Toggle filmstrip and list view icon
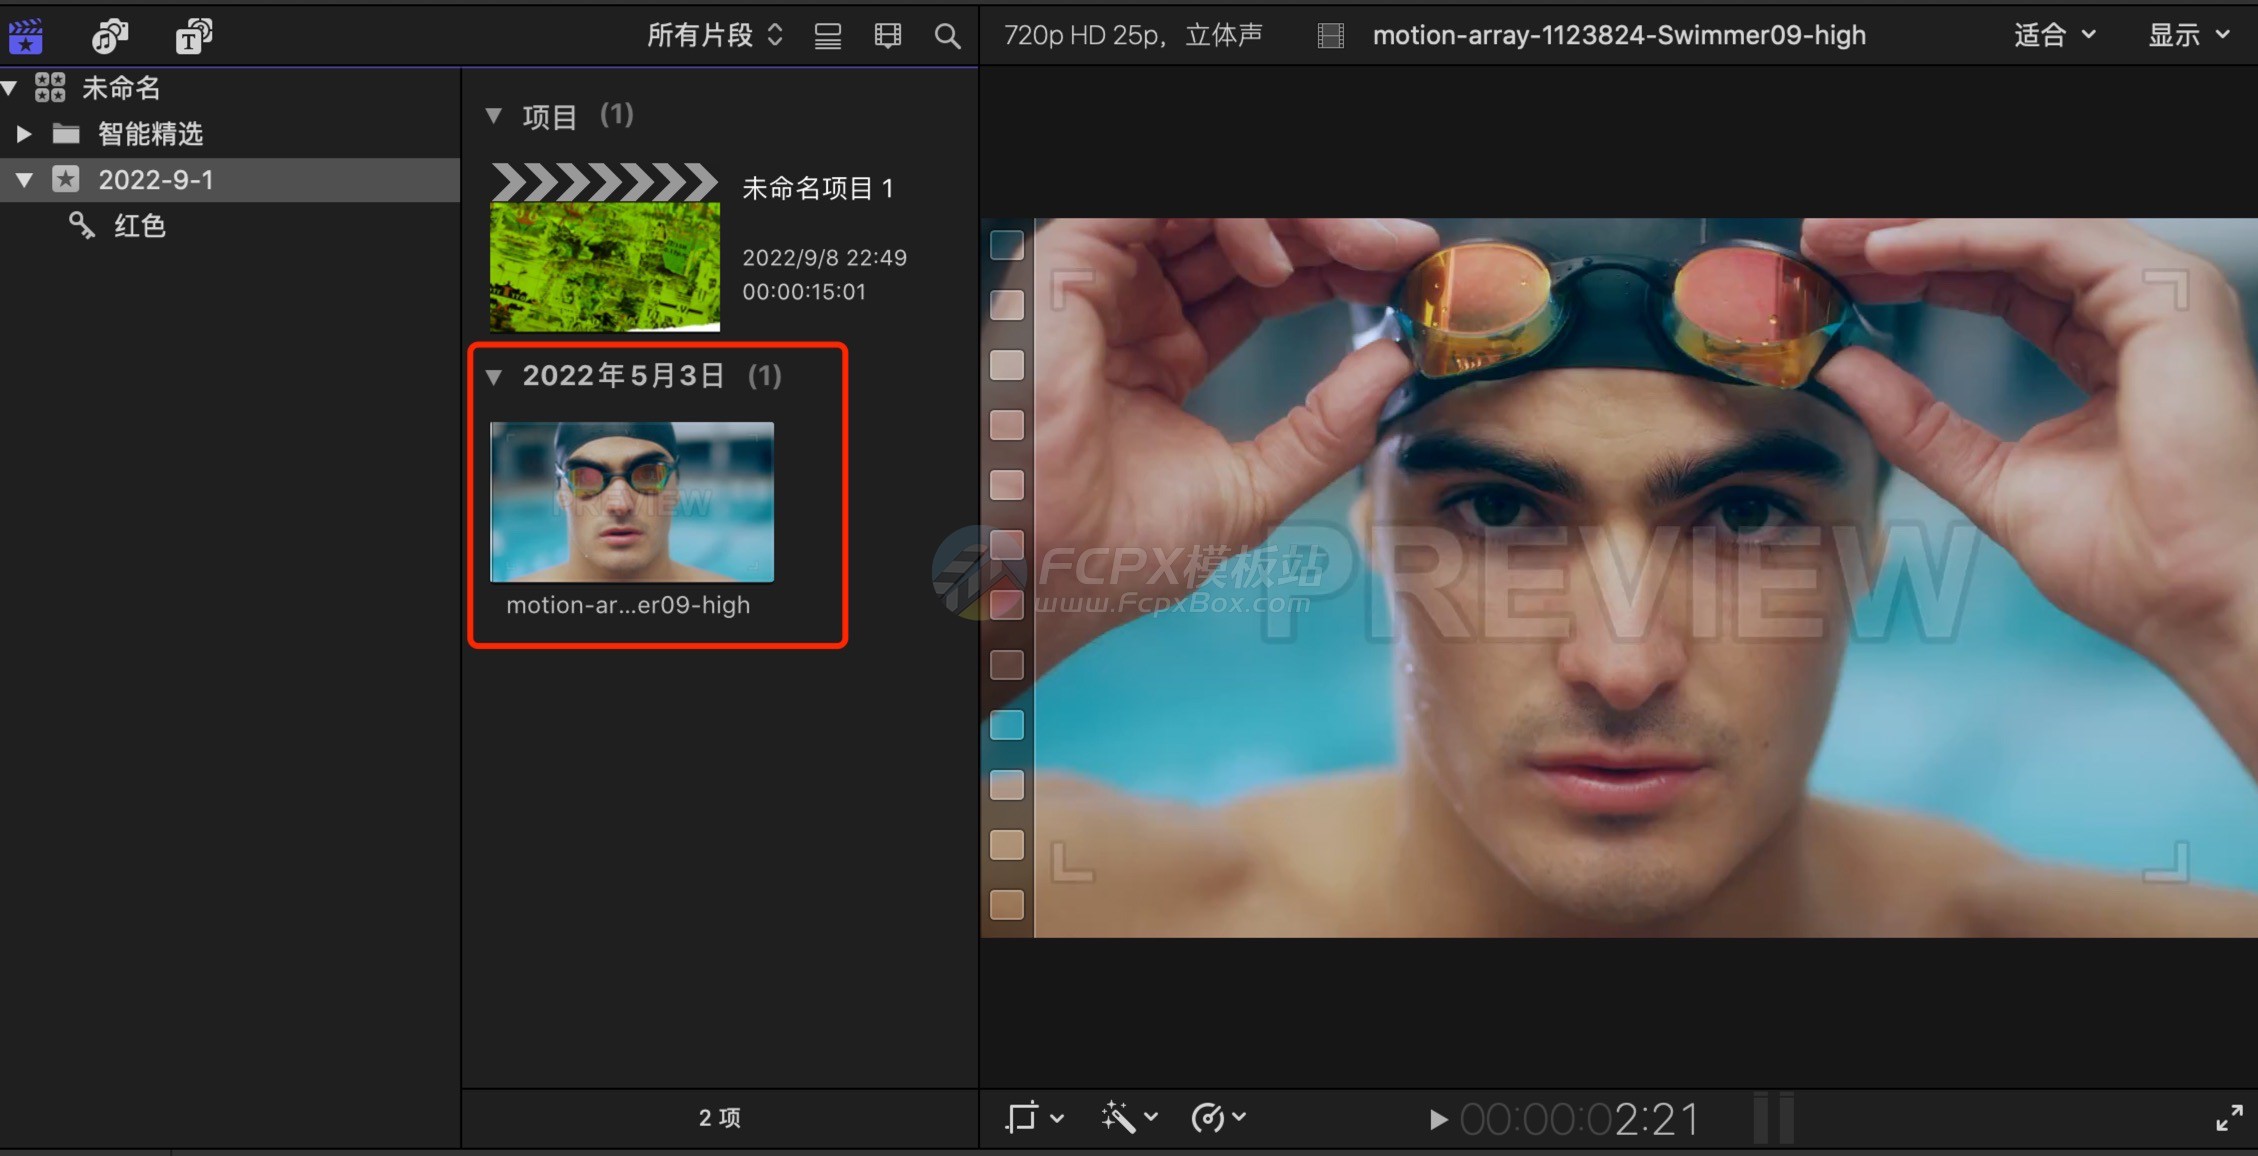 coord(887,37)
